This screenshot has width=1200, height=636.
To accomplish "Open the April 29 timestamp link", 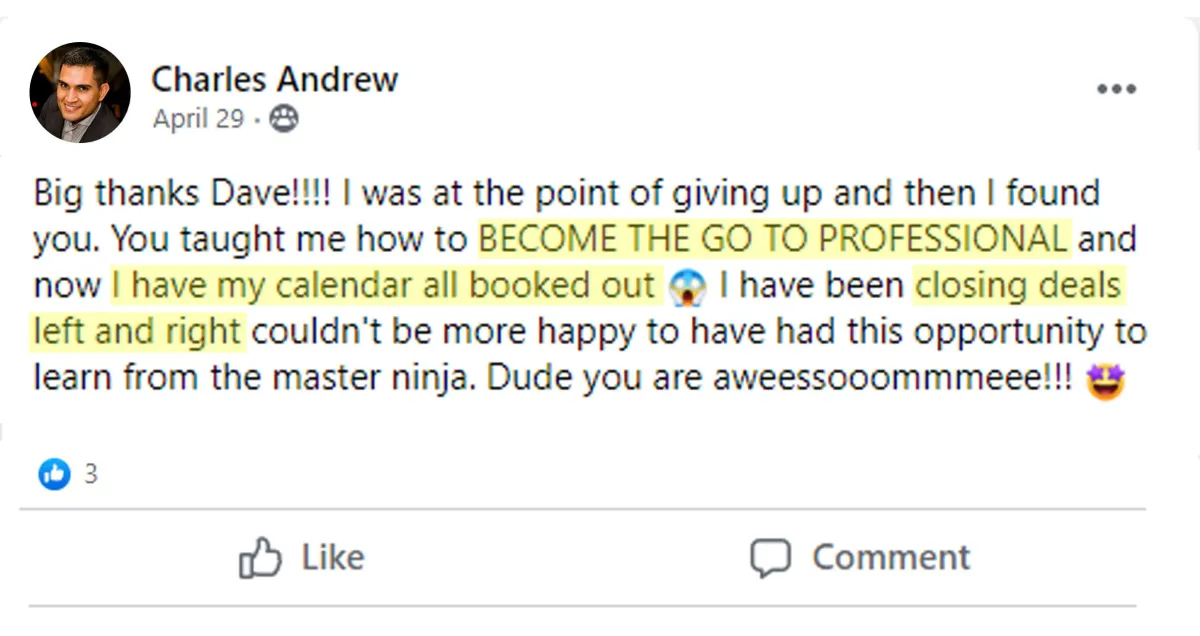I will pos(198,120).
